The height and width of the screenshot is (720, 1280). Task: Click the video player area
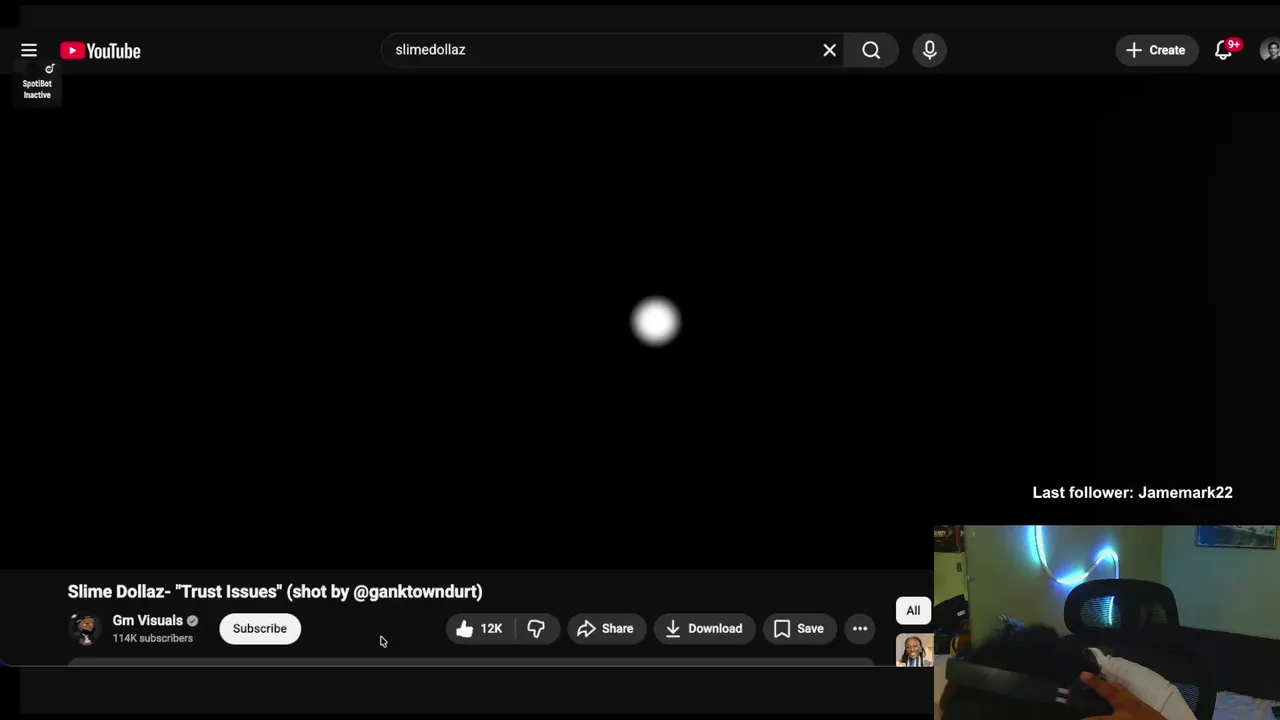click(640, 320)
